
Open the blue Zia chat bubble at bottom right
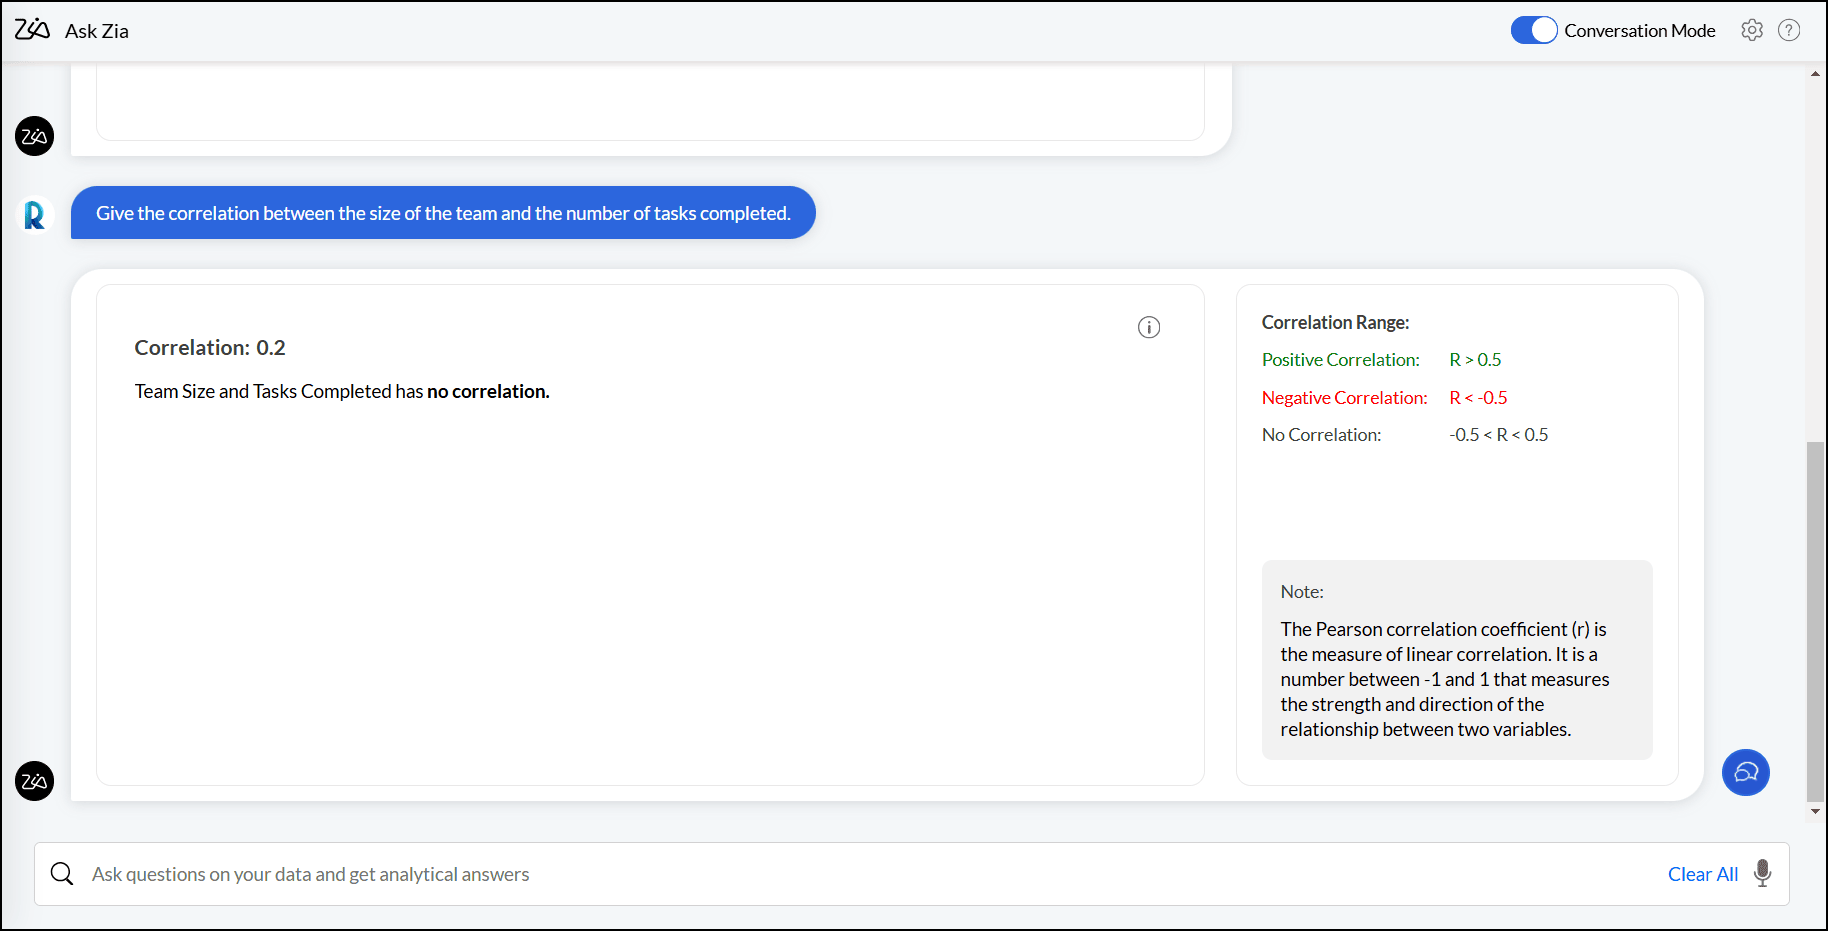1746,772
